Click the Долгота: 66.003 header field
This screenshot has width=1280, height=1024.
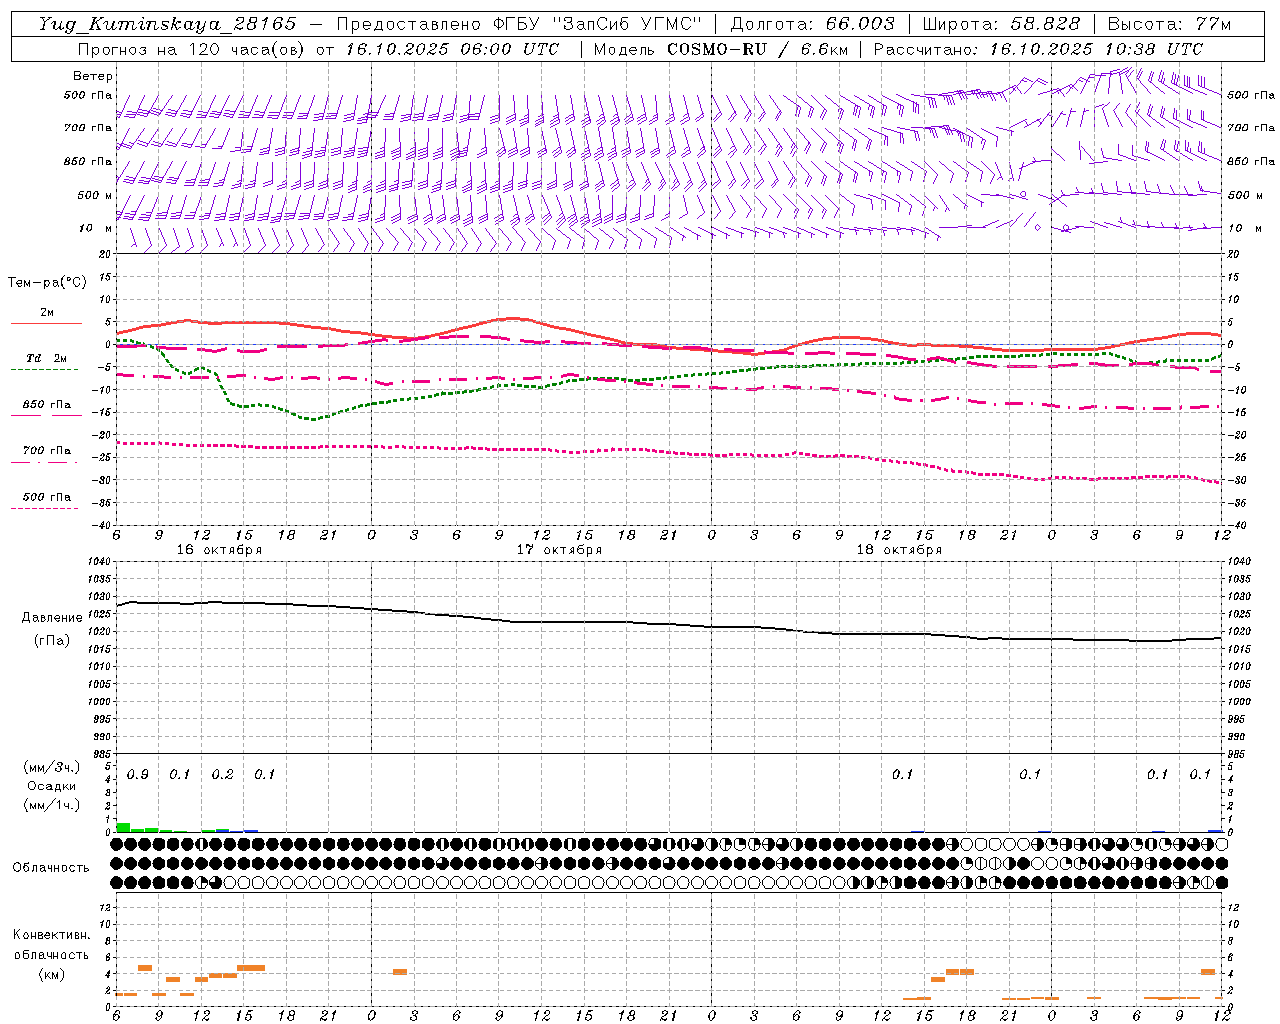[812, 24]
